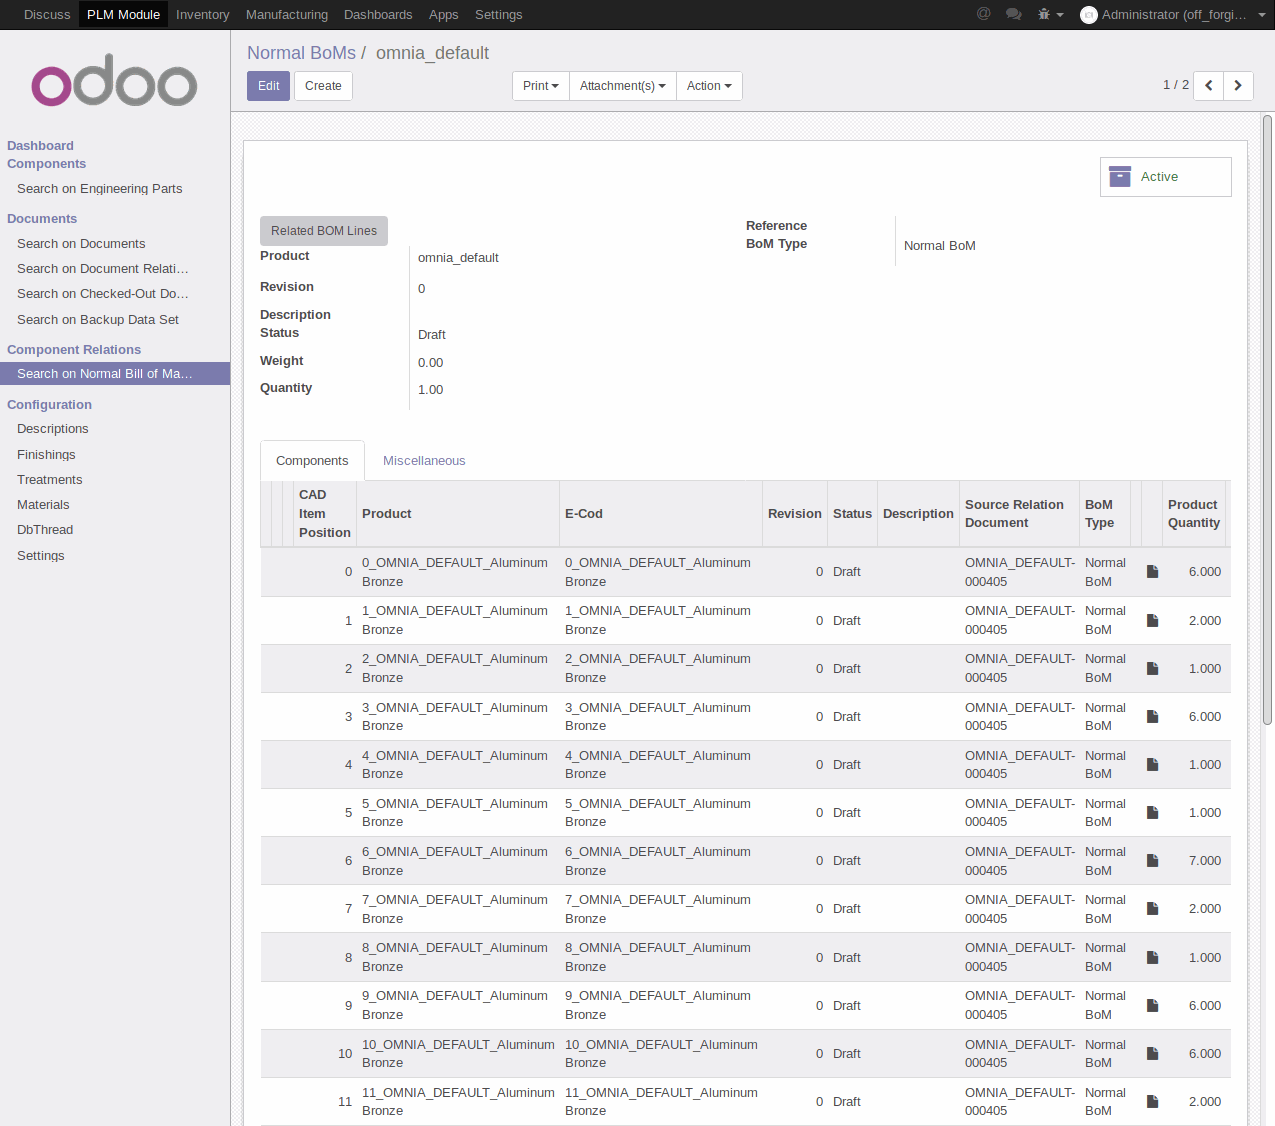Screen dimensions: 1275x1126
Task: Open the Manufacturing menu
Action: tap(287, 14)
